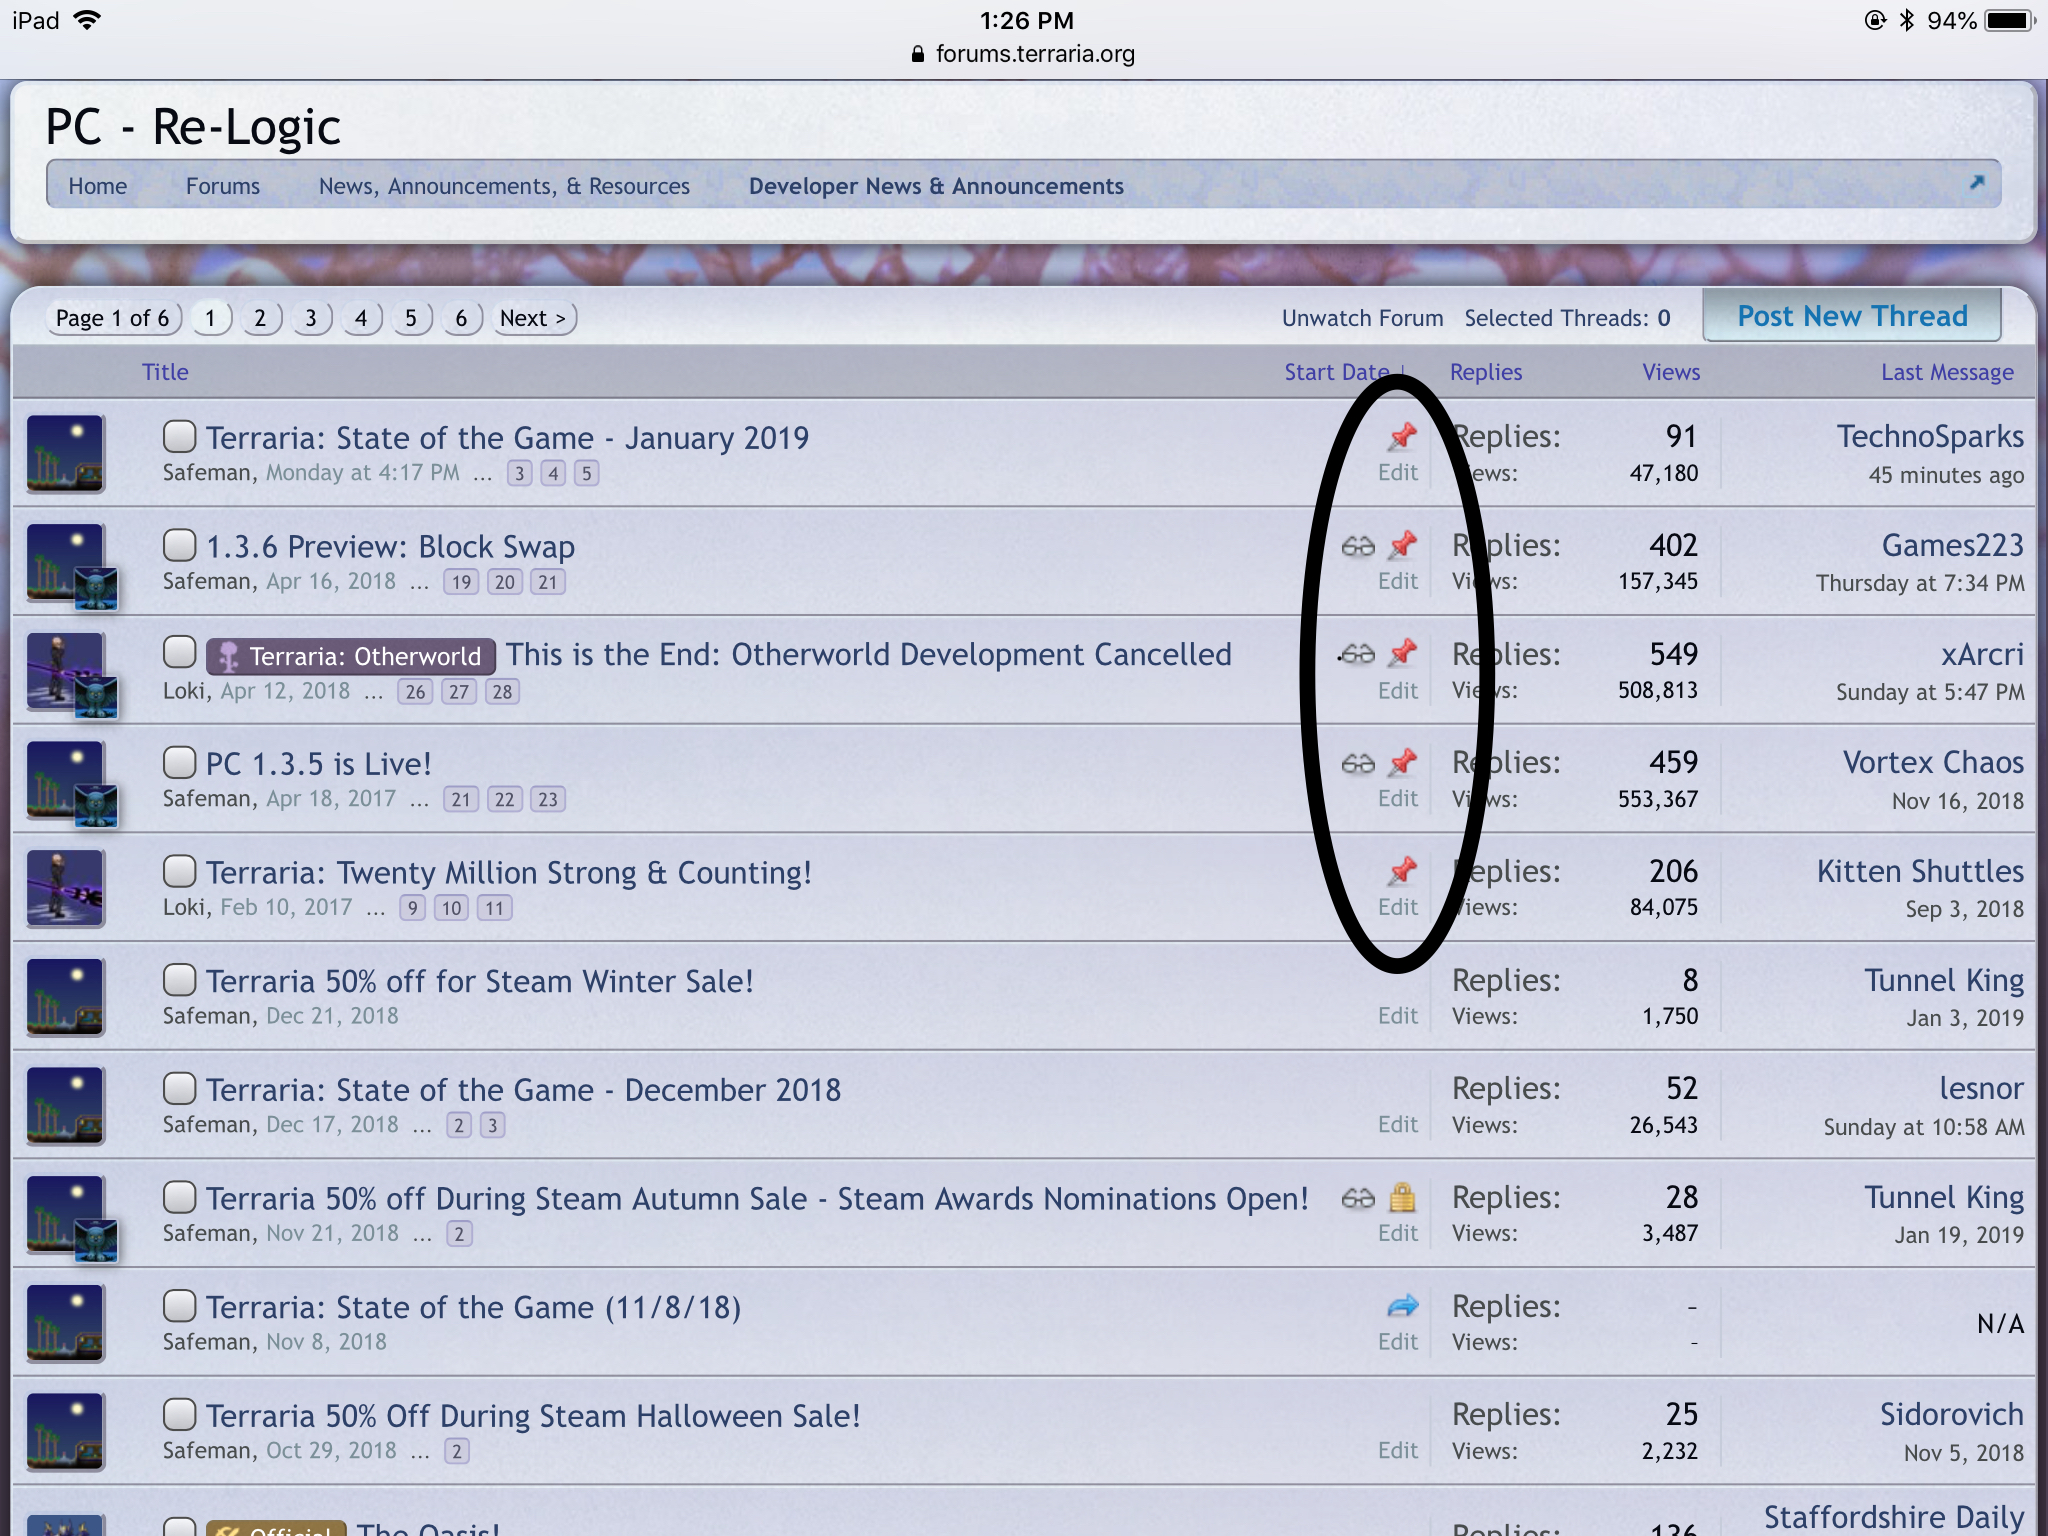Jump to page 21 of Block Swap thread
The height and width of the screenshot is (1536, 2048).
(x=548, y=582)
